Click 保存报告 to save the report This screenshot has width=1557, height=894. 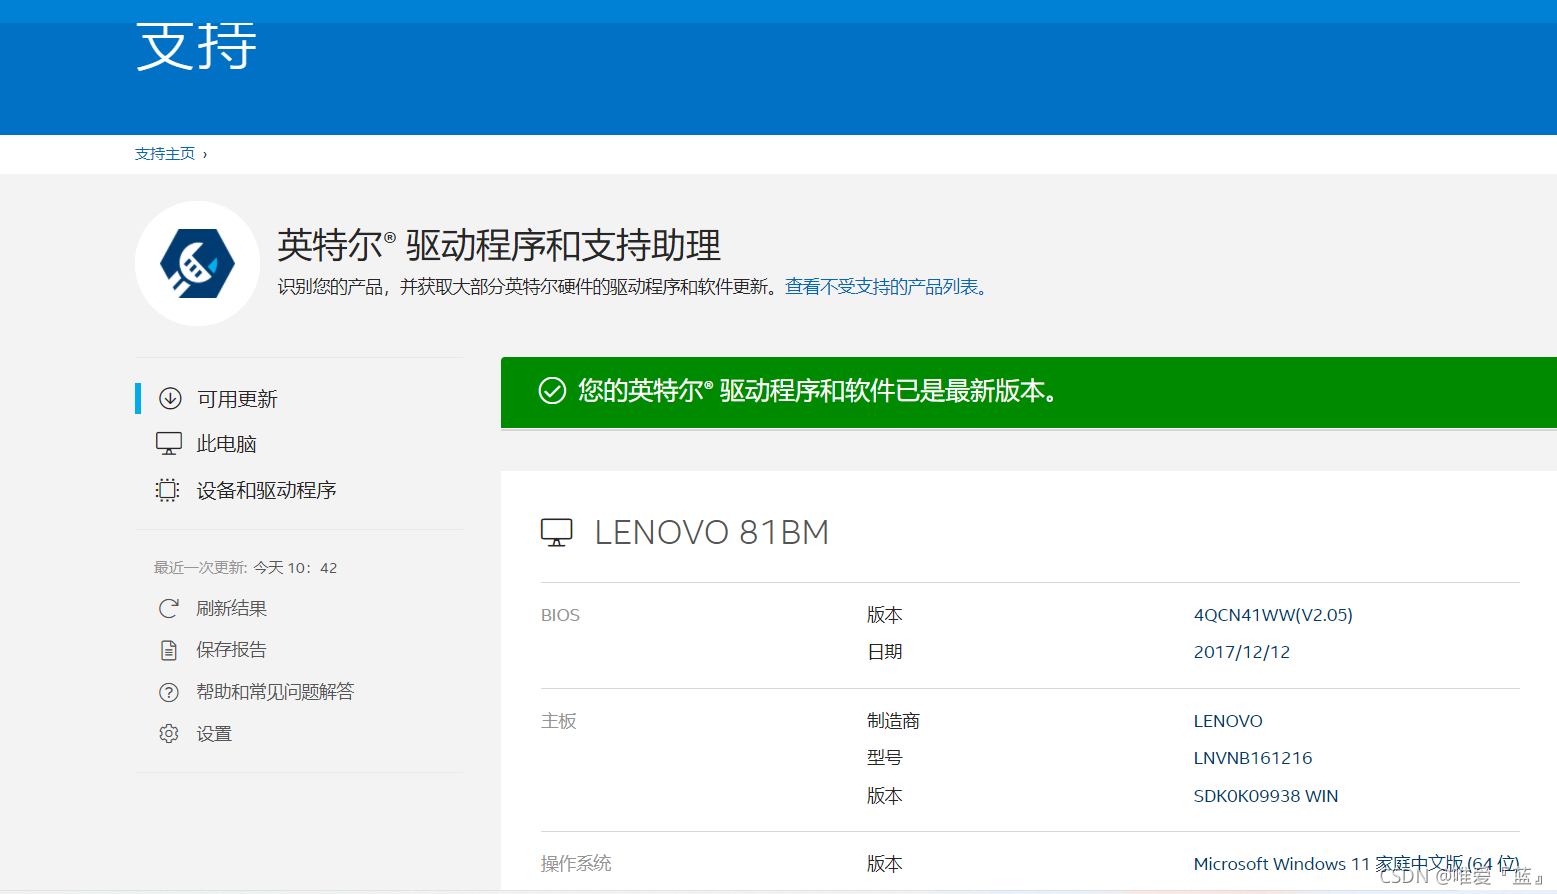[231, 650]
